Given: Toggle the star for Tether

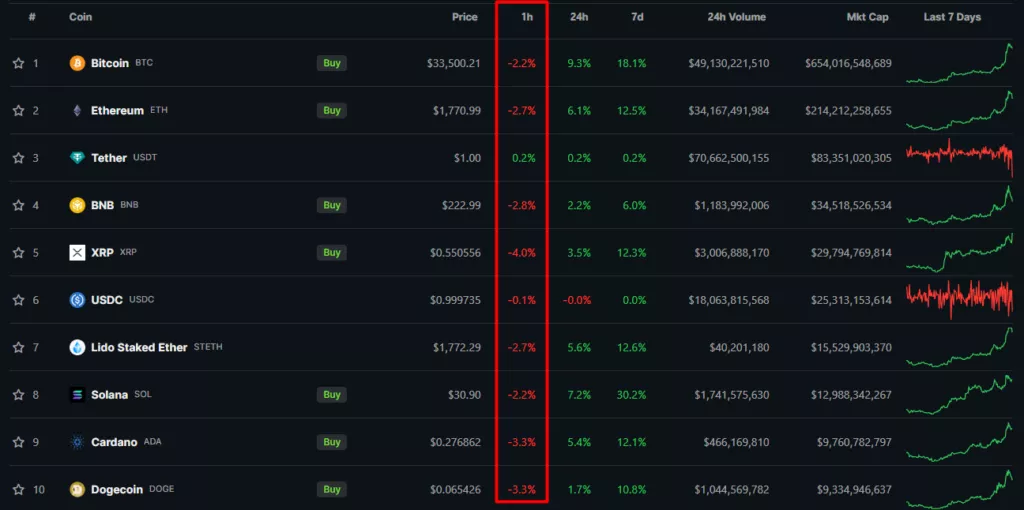Looking at the screenshot, I should (x=18, y=158).
